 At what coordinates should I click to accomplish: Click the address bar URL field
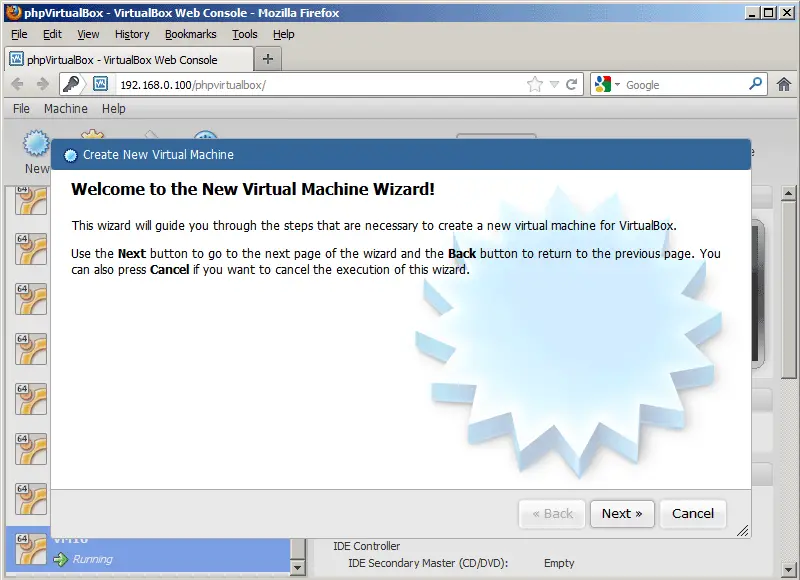tap(321, 85)
